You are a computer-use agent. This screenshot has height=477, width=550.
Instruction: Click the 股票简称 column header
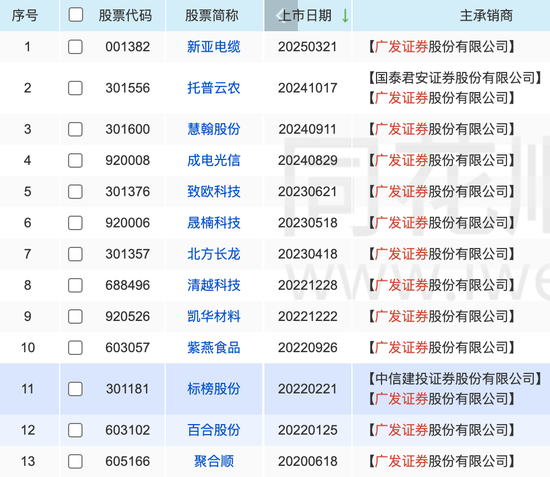(212, 15)
